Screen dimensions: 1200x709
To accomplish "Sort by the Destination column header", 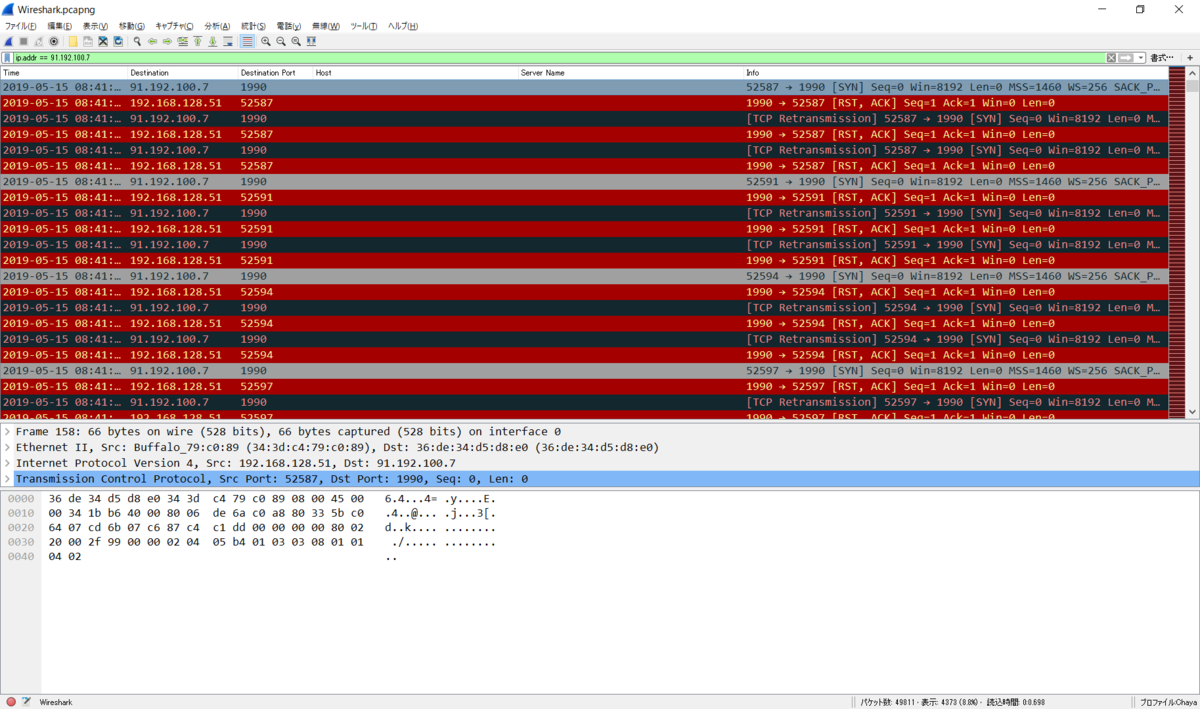I will coord(183,73).
